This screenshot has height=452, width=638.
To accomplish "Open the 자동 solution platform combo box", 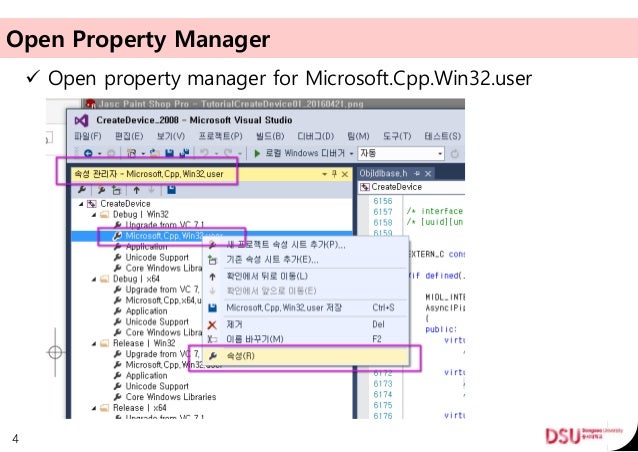I will tap(401, 153).
